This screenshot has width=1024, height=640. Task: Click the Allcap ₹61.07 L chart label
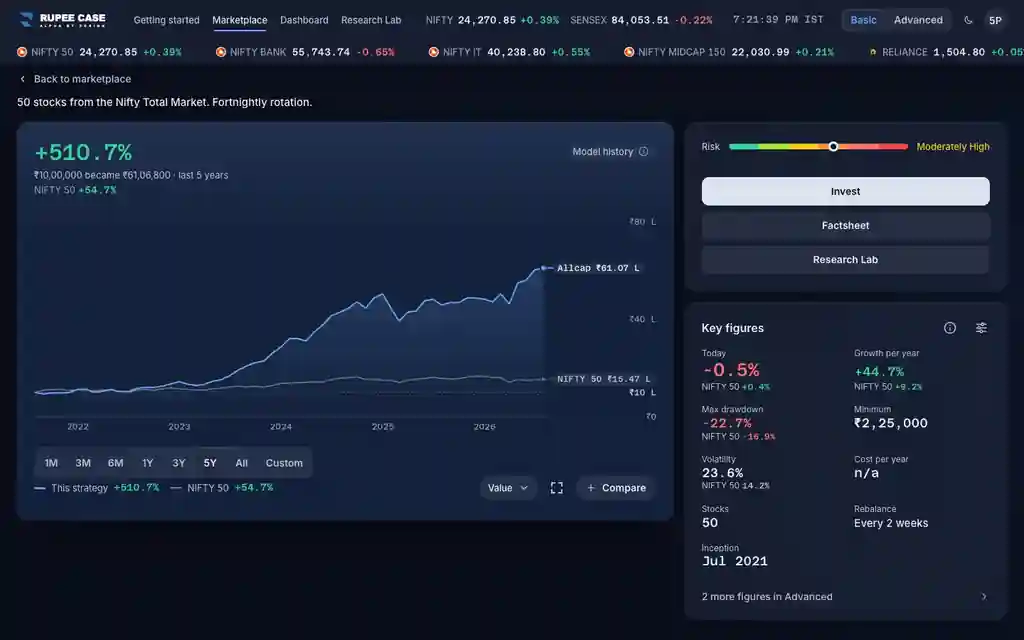pyautogui.click(x=598, y=268)
